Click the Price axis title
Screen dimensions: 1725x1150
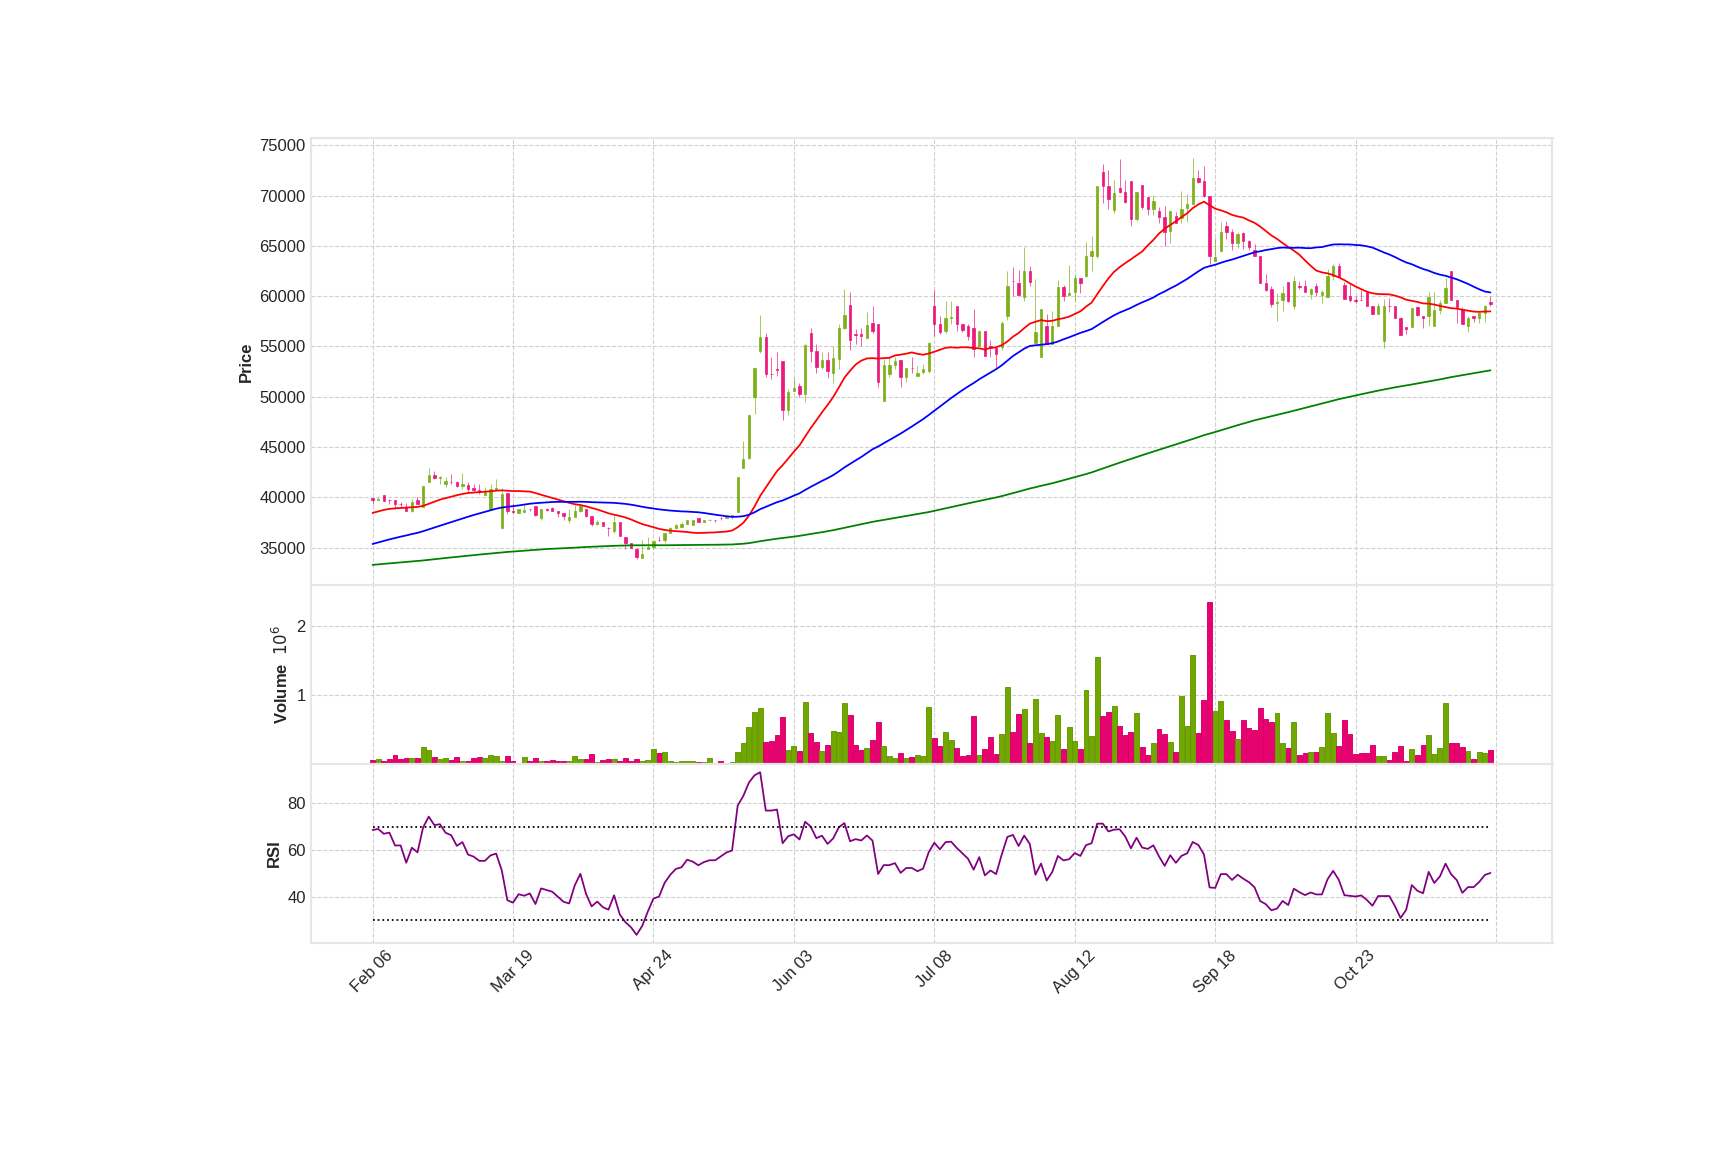tap(245, 364)
